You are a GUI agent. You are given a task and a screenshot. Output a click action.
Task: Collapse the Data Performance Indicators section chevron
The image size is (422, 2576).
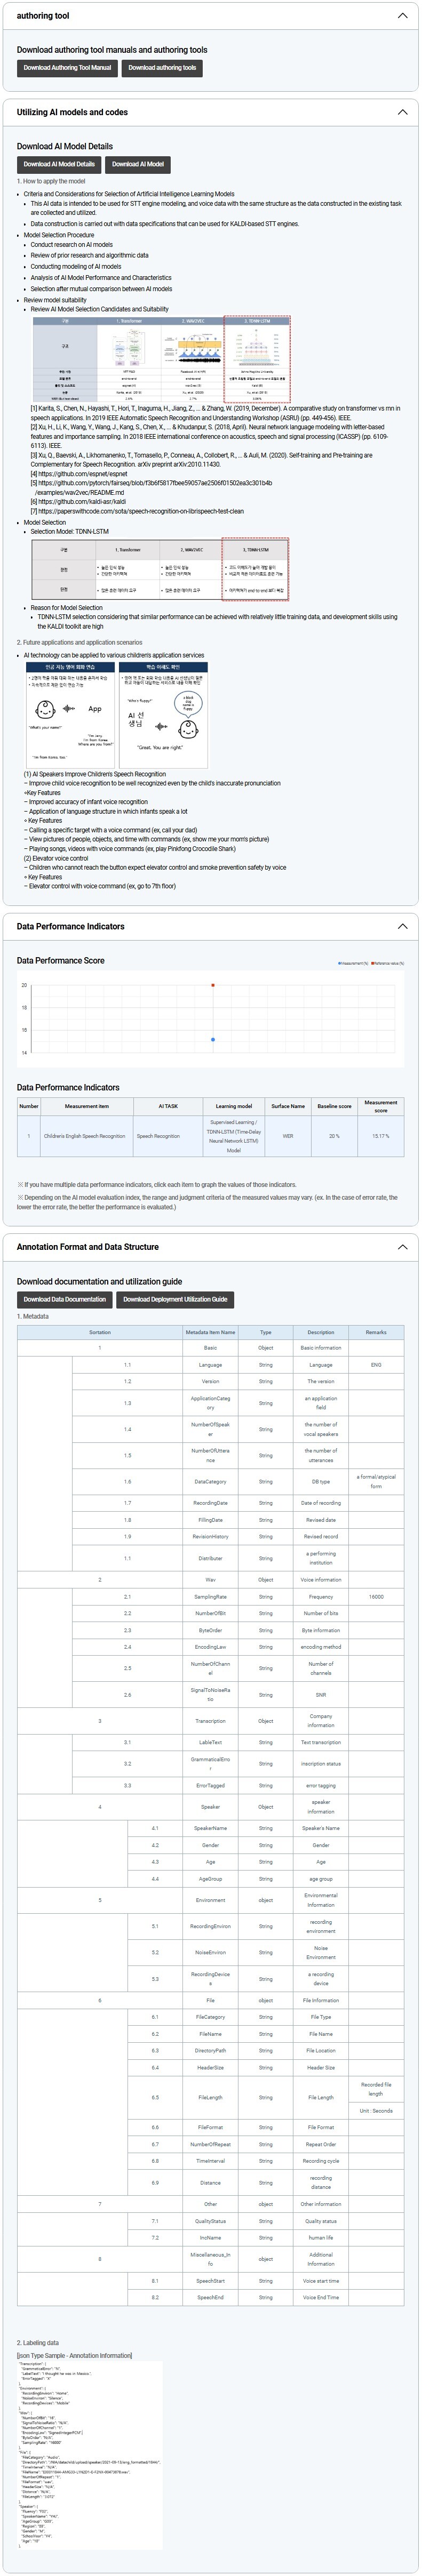point(402,926)
